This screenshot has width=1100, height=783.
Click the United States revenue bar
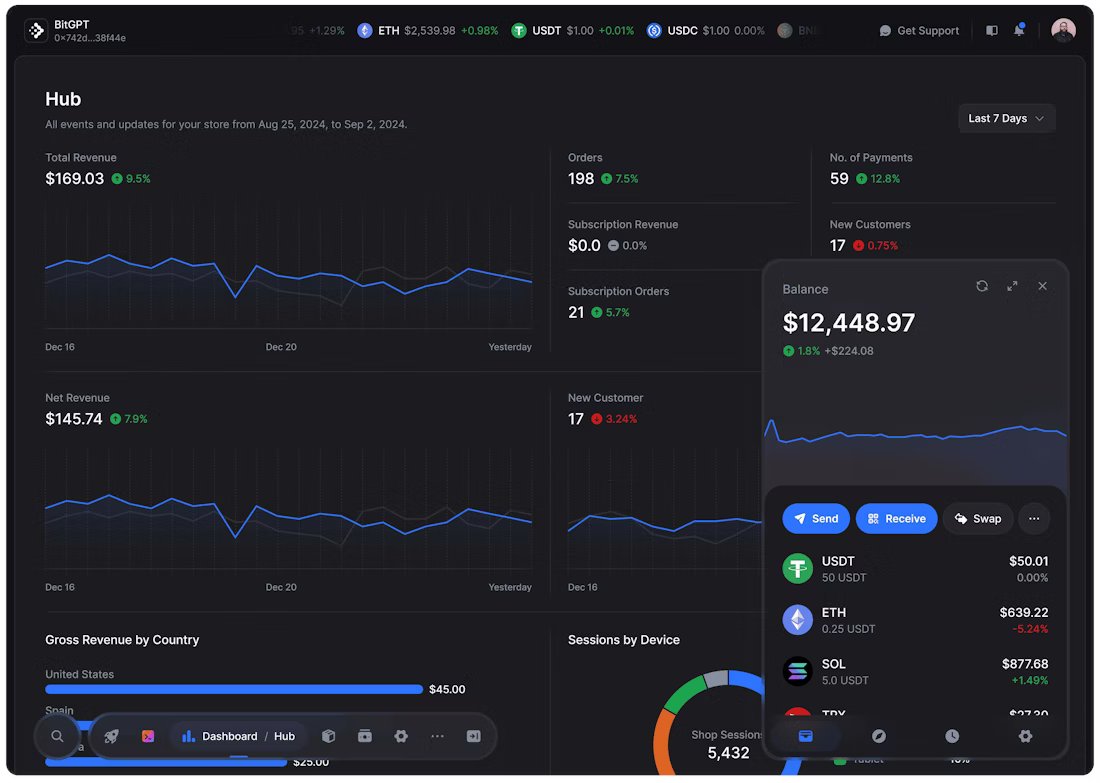point(234,690)
